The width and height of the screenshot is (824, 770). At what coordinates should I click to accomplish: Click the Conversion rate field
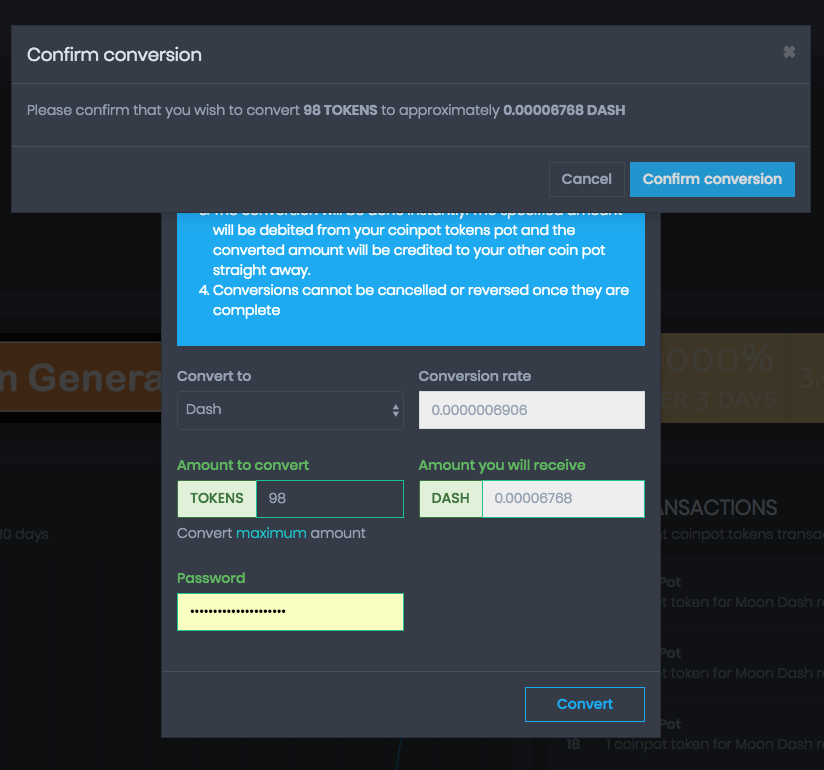(x=532, y=410)
